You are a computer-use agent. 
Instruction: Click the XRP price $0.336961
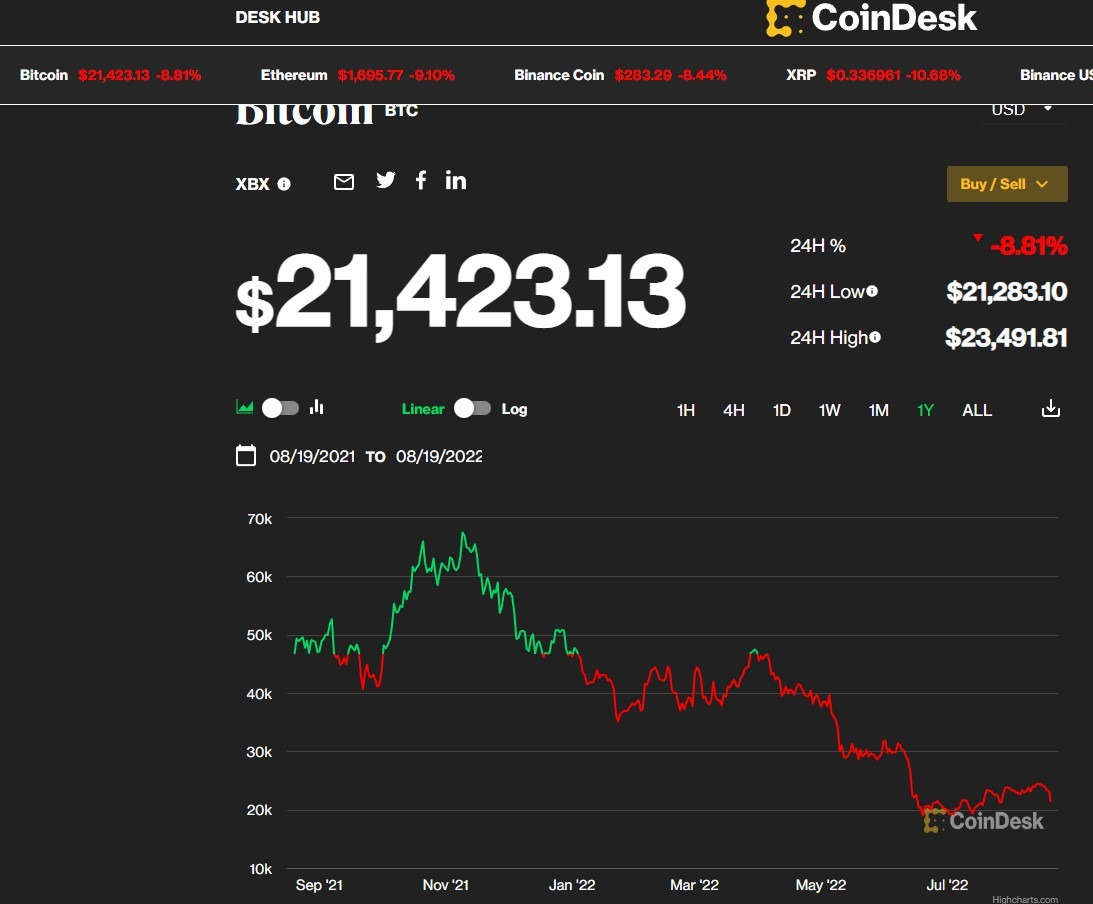tap(863, 75)
